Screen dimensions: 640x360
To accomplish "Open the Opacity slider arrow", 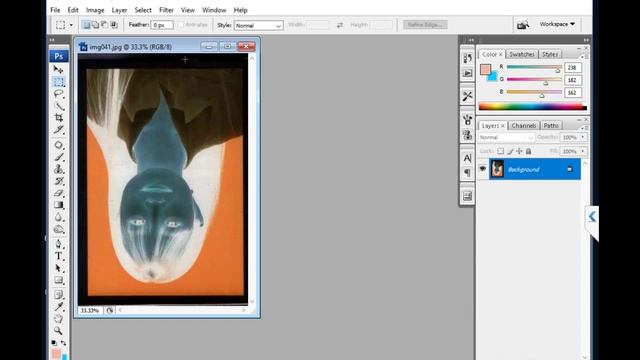I will 583,137.
